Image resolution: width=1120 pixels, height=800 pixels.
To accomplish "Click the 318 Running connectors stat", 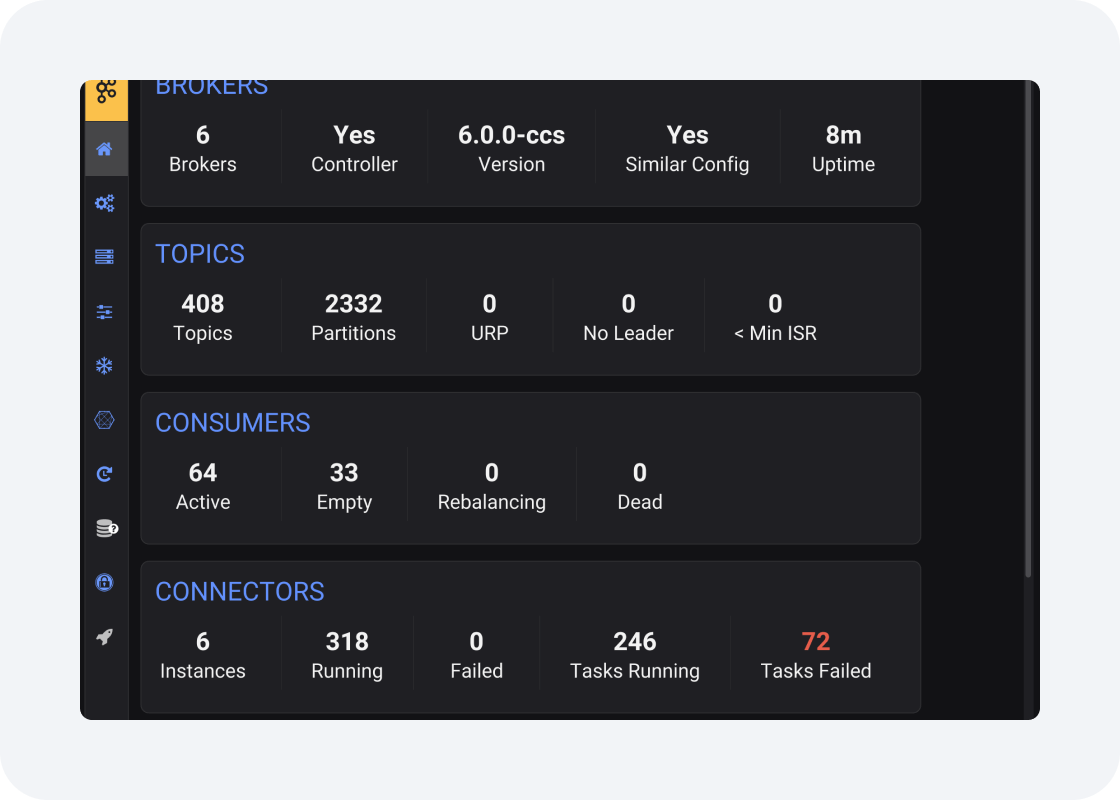I will tap(347, 655).
